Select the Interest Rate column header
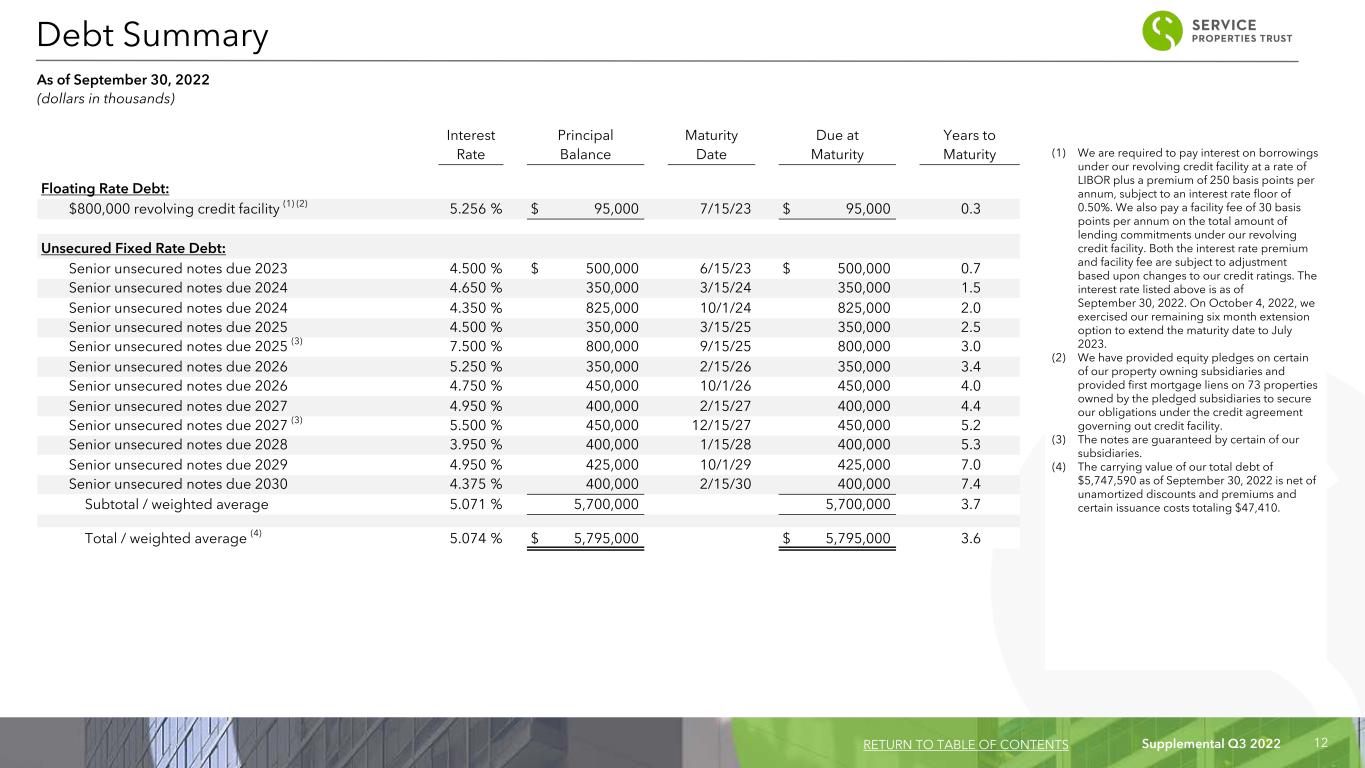Screen dimensions: 1365x768 coord(470,145)
